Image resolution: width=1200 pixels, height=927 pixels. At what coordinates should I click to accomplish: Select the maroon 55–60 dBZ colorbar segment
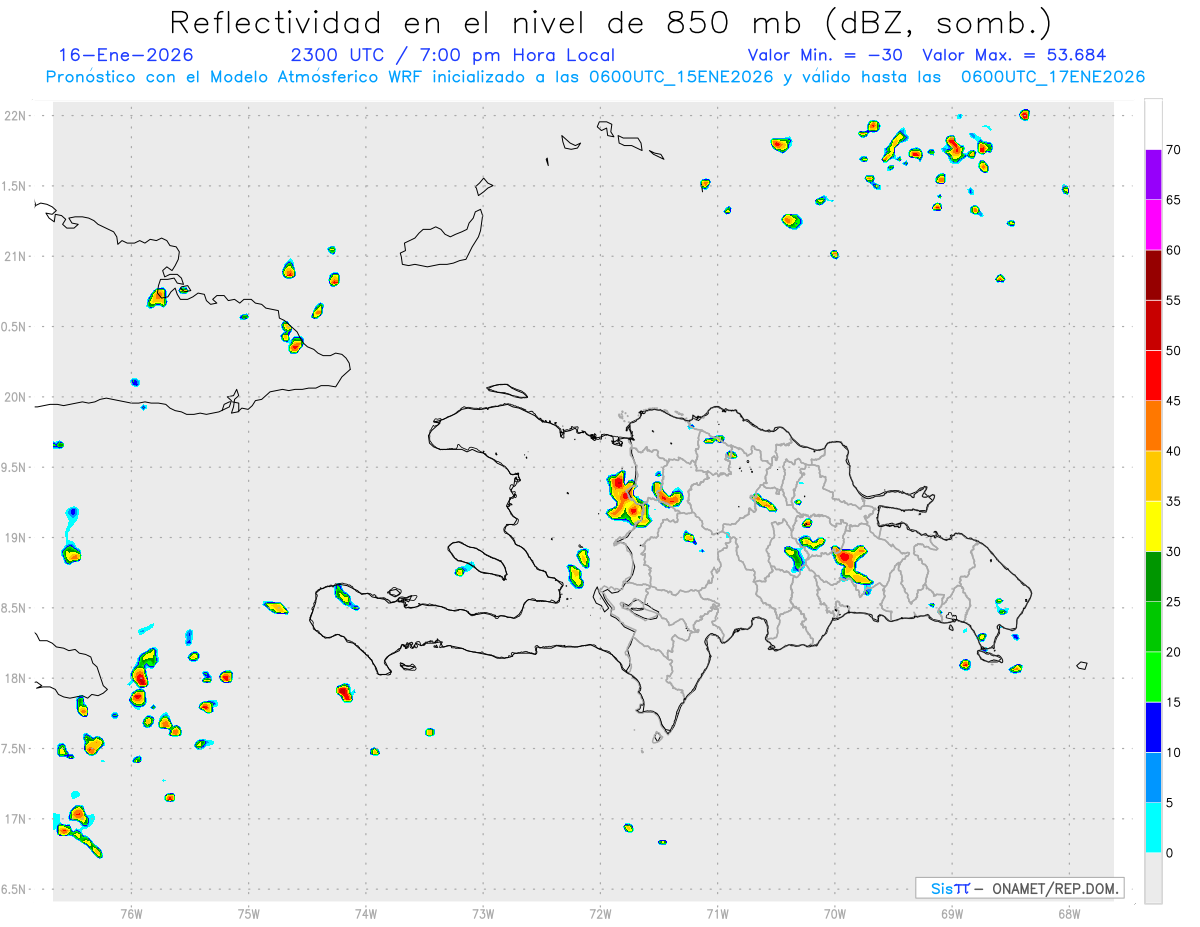click(1153, 275)
